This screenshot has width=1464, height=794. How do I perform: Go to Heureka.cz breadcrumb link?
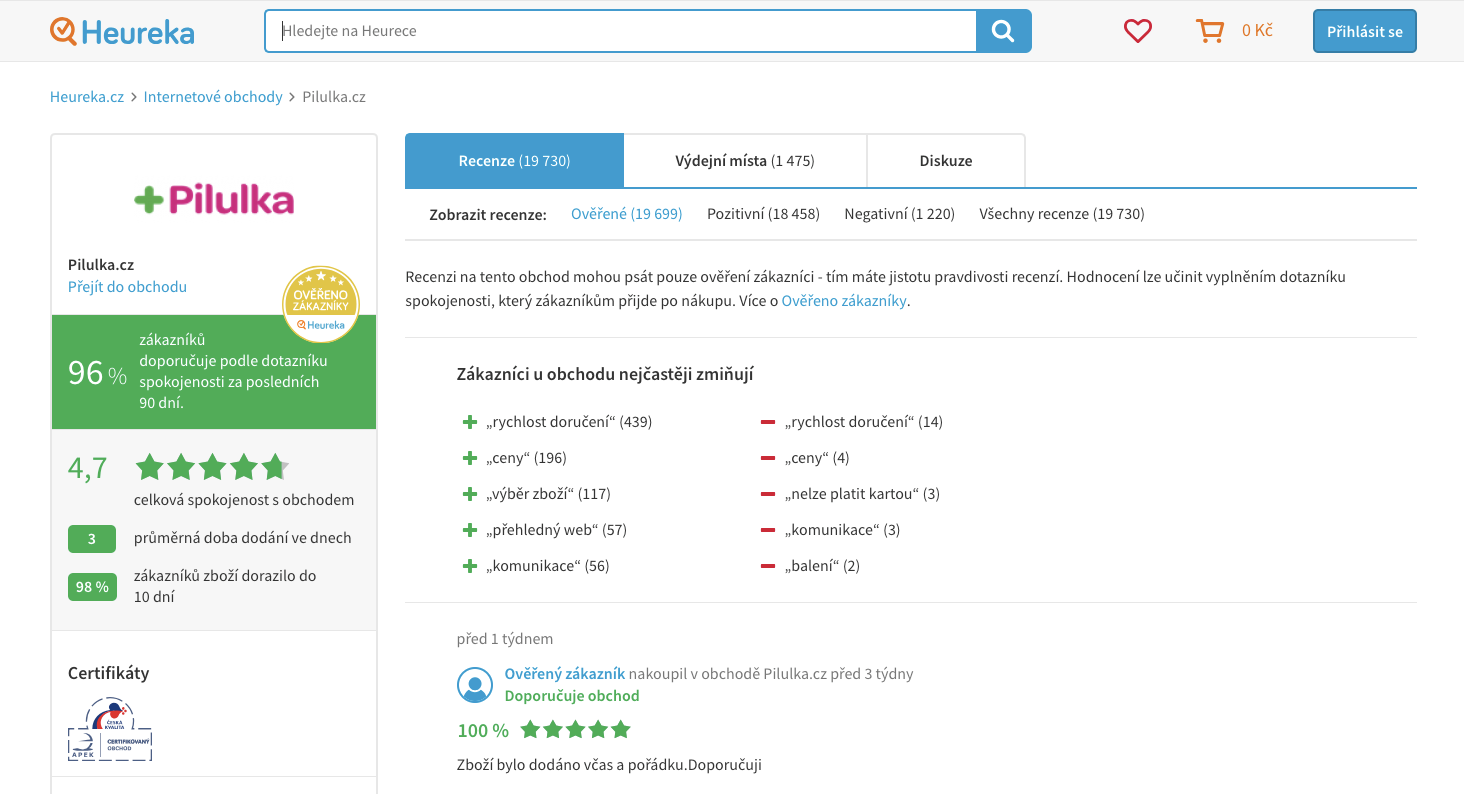click(x=87, y=97)
